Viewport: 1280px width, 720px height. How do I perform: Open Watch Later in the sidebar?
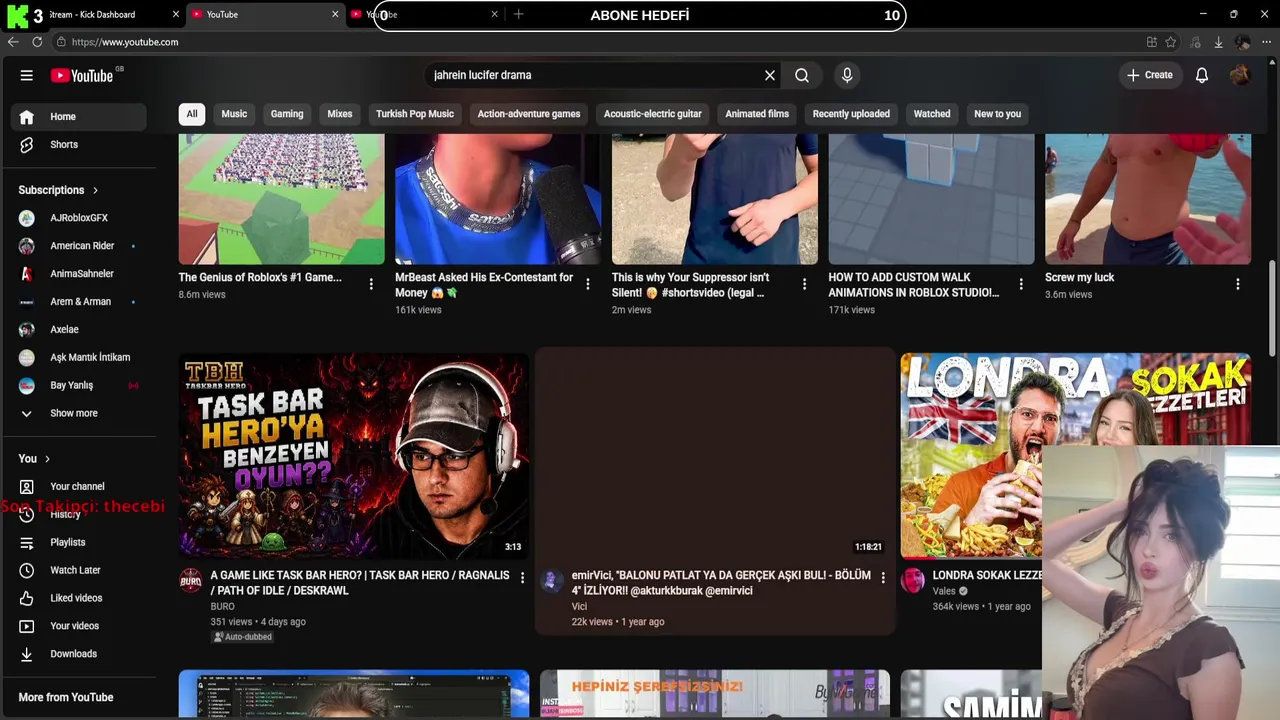click(x=78, y=570)
